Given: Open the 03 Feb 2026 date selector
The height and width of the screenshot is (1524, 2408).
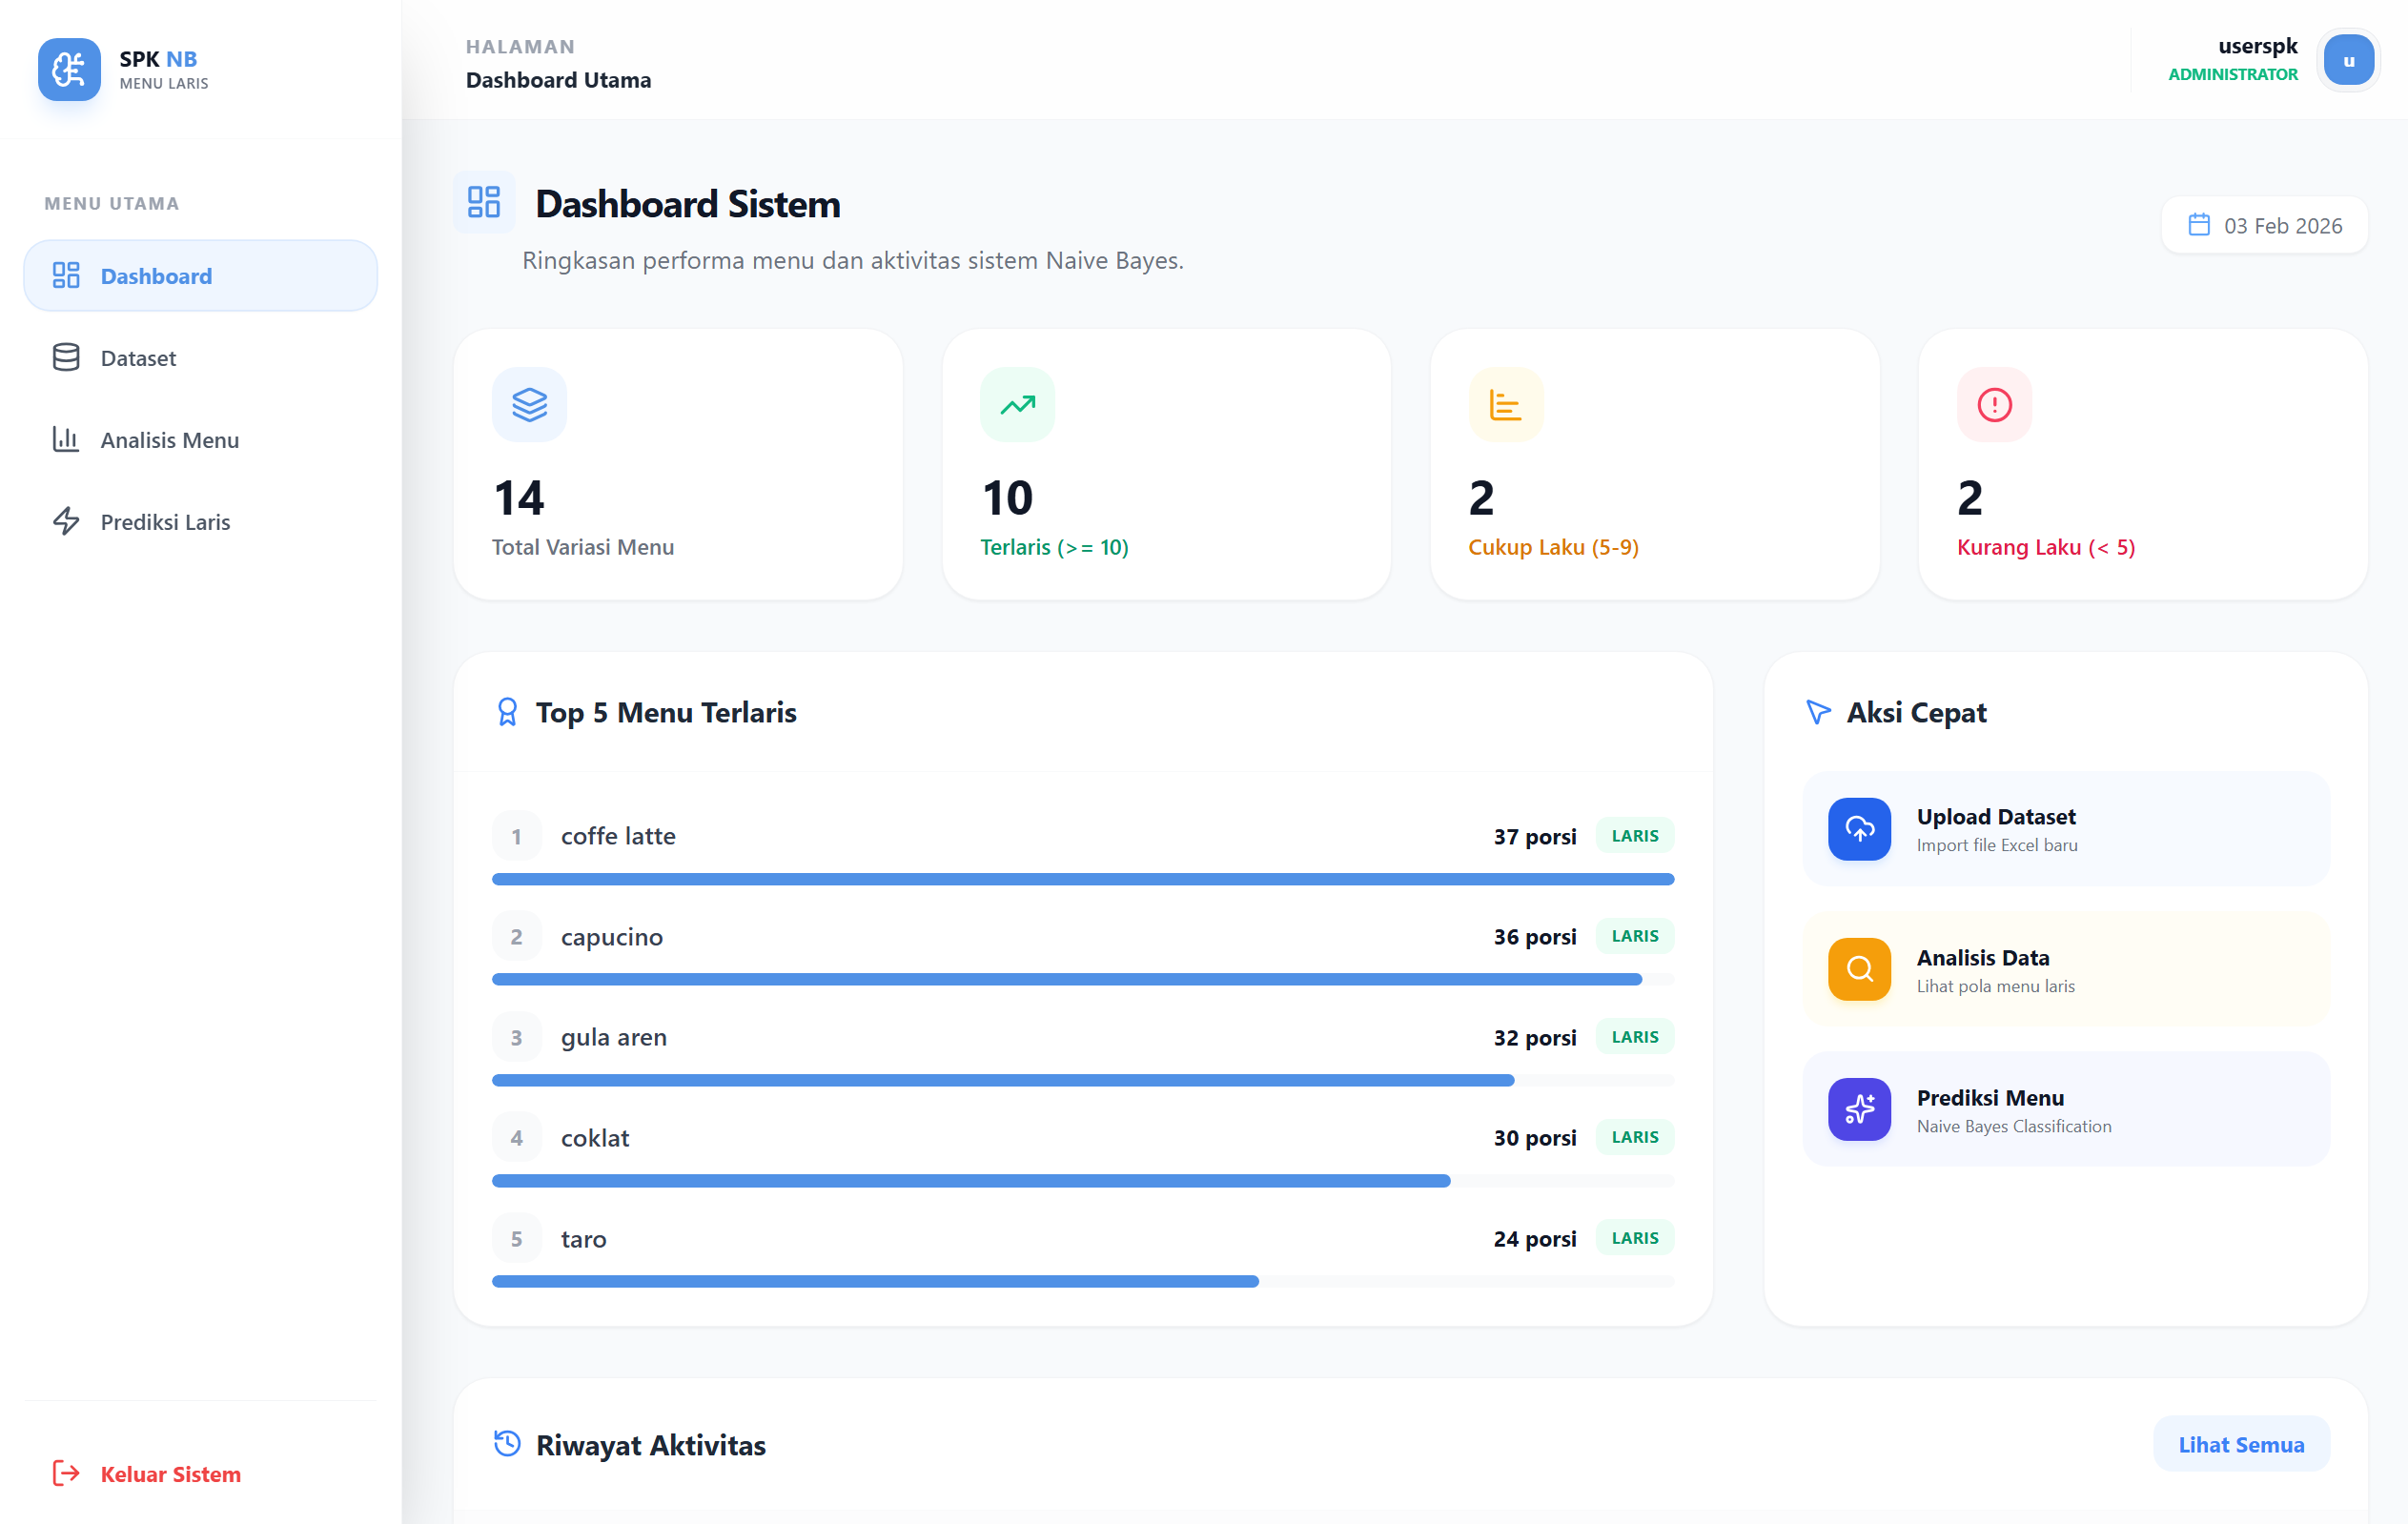Looking at the screenshot, I should pos(2264,224).
